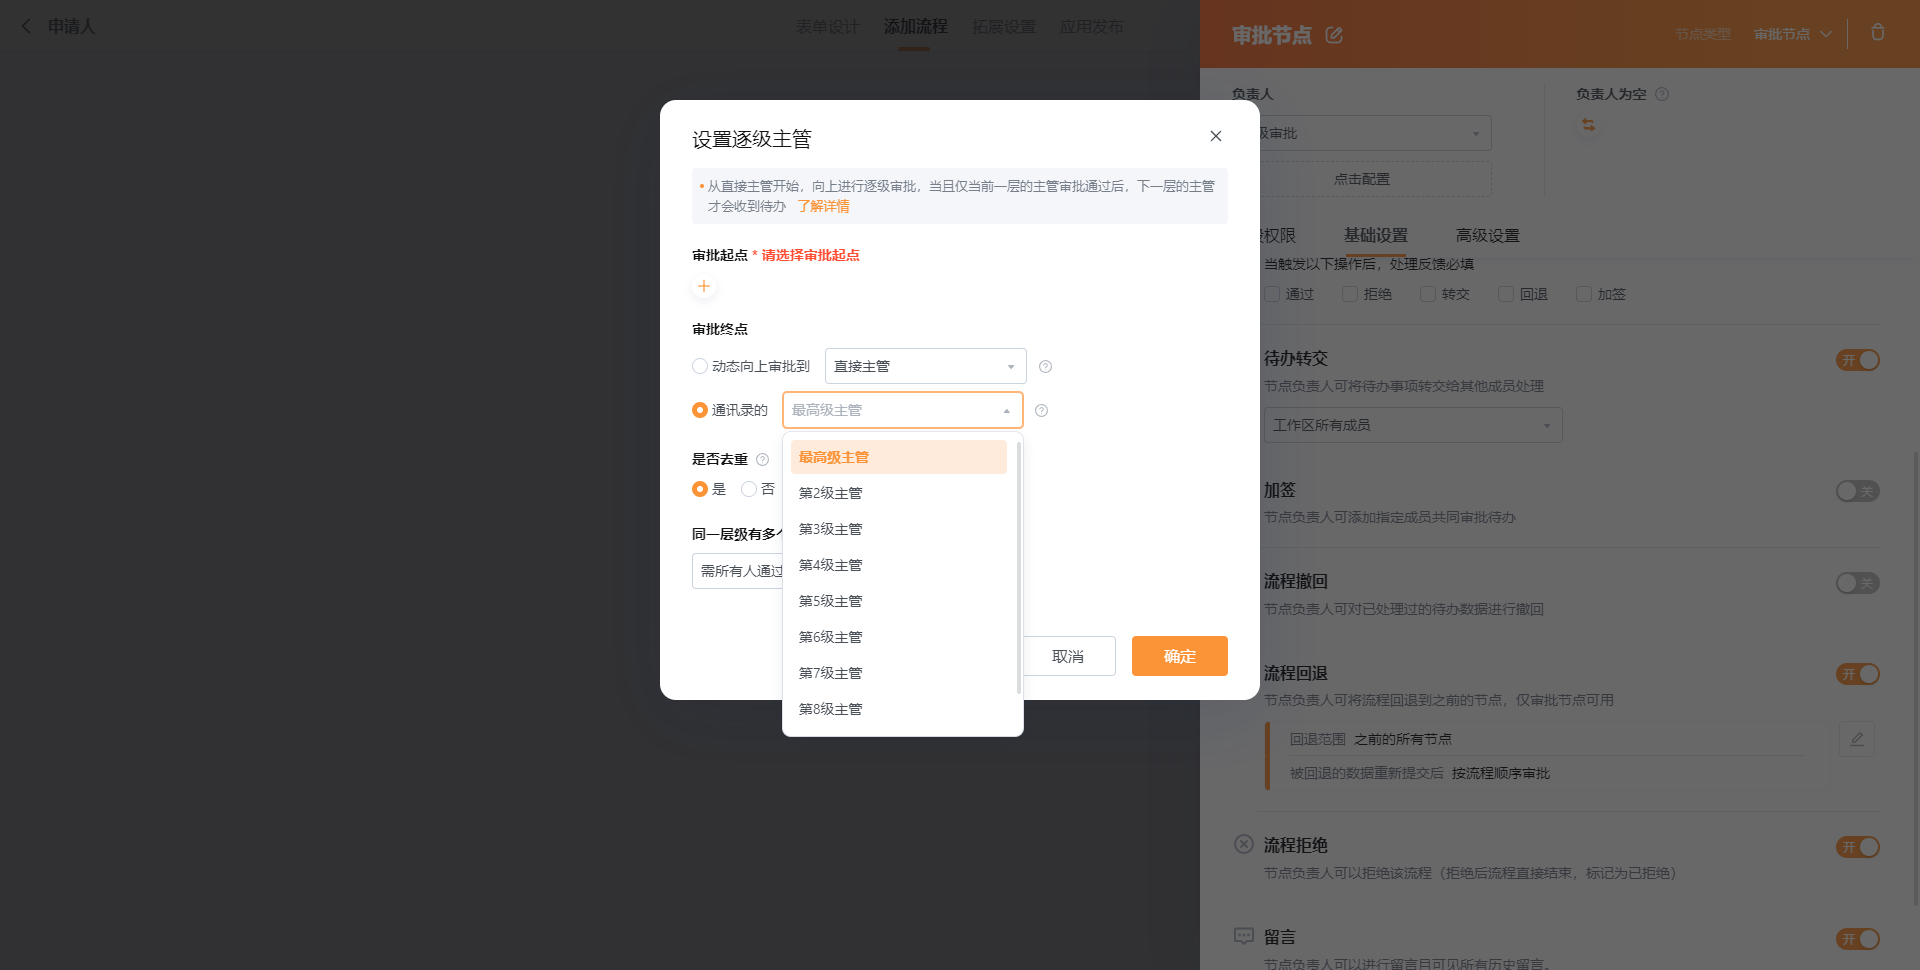Open the 直接主管 dropdown
Viewport: 1920px width, 970px height.
[926, 366]
